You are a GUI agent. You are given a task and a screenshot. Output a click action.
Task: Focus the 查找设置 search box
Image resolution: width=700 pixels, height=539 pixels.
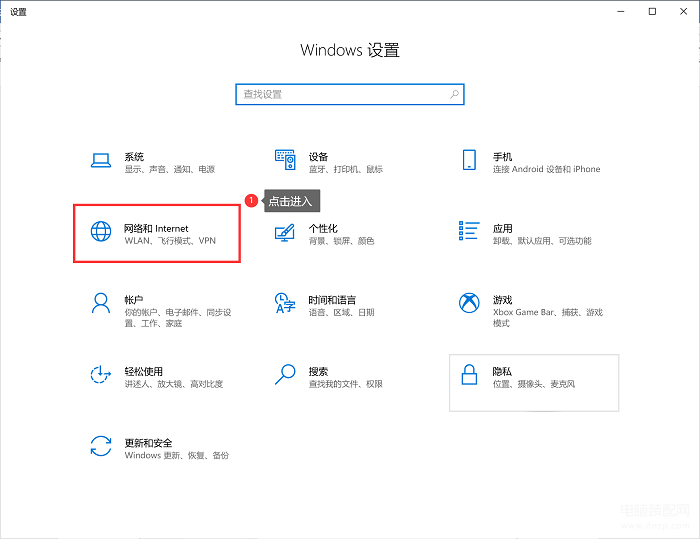[x=350, y=94]
